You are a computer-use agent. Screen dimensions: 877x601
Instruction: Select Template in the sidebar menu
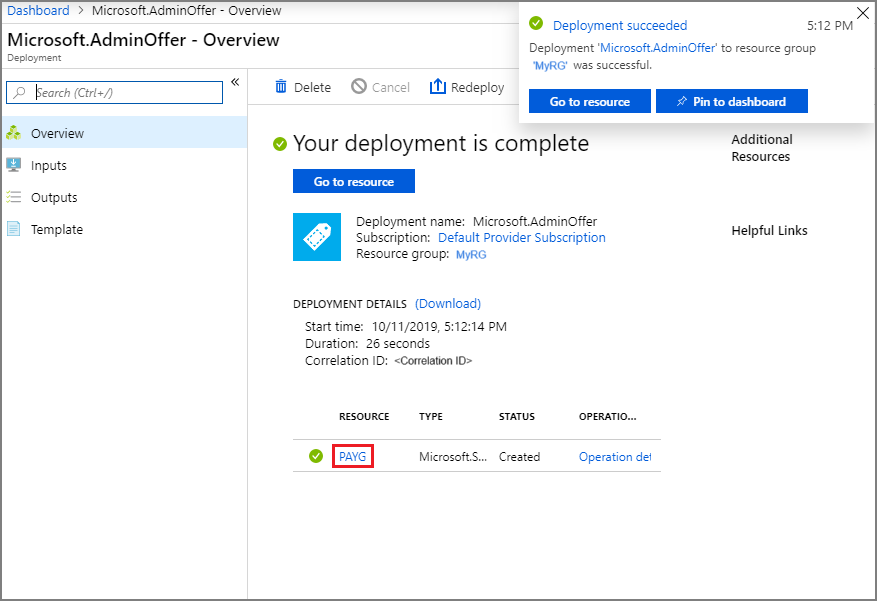pyautogui.click(x=55, y=229)
